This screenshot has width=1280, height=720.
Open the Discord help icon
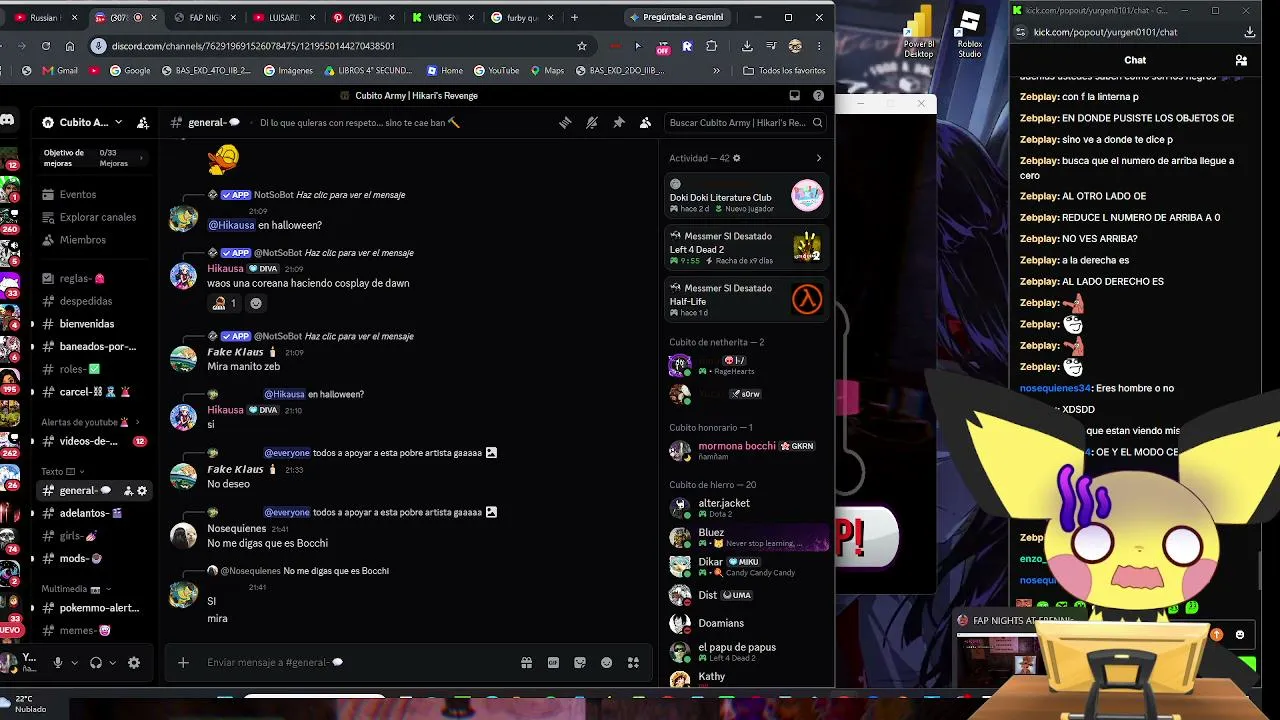(x=818, y=96)
